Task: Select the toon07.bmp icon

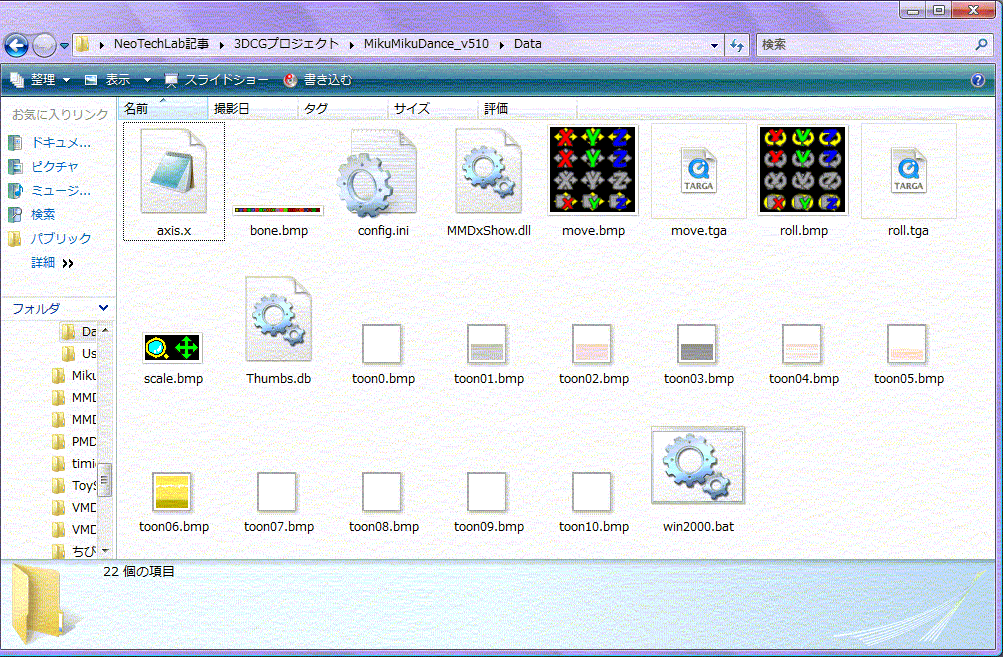Action: (277, 491)
